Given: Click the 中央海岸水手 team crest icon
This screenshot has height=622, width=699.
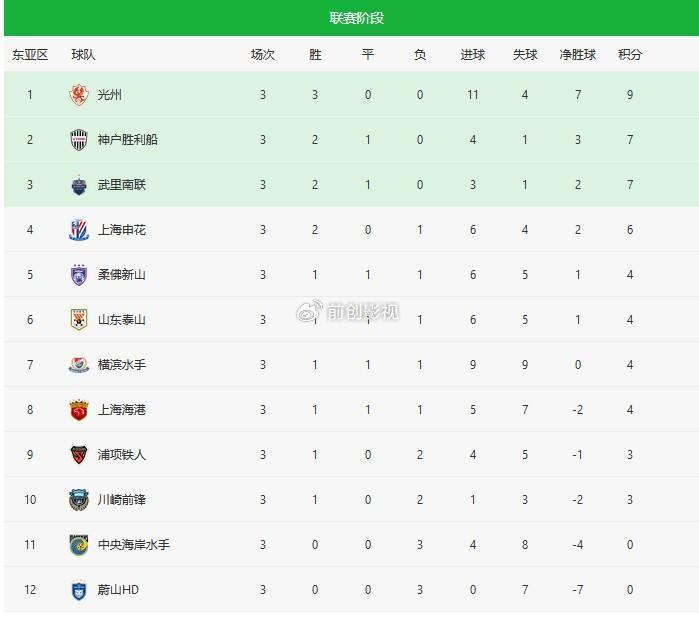Looking at the screenshot, I should [79, 545].
